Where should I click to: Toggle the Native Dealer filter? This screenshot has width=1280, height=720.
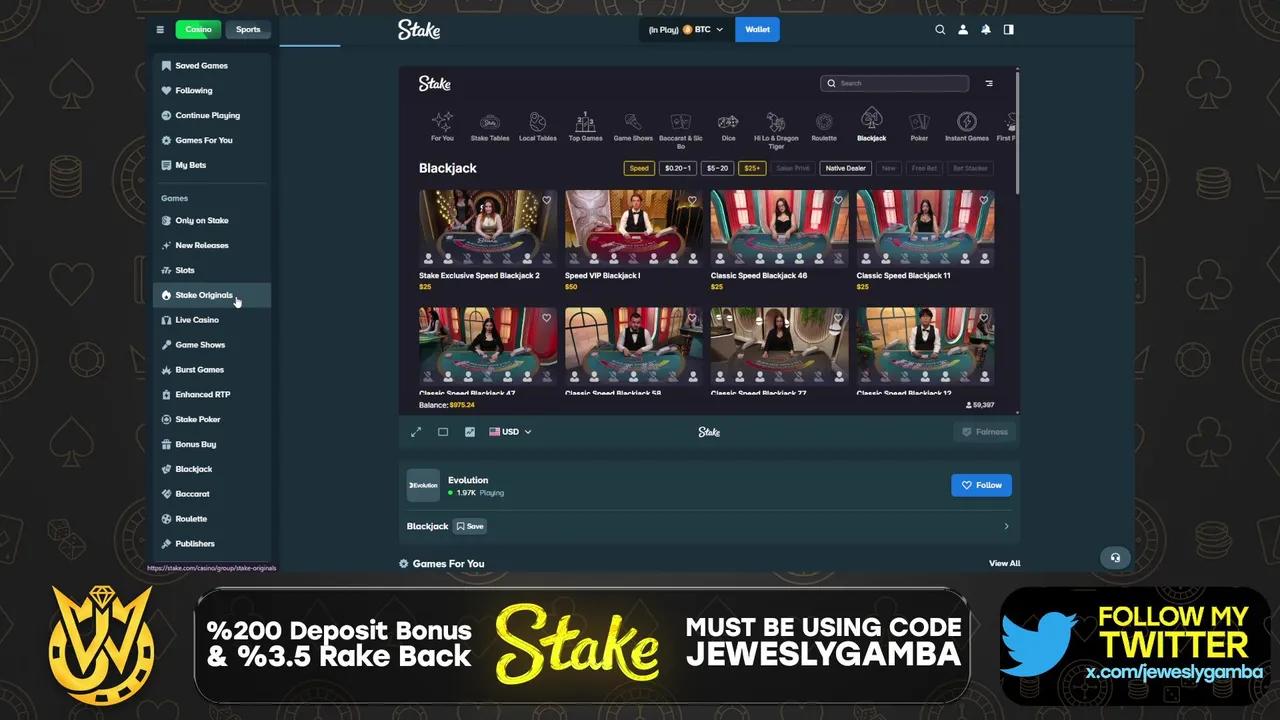(x=845, y=168)
